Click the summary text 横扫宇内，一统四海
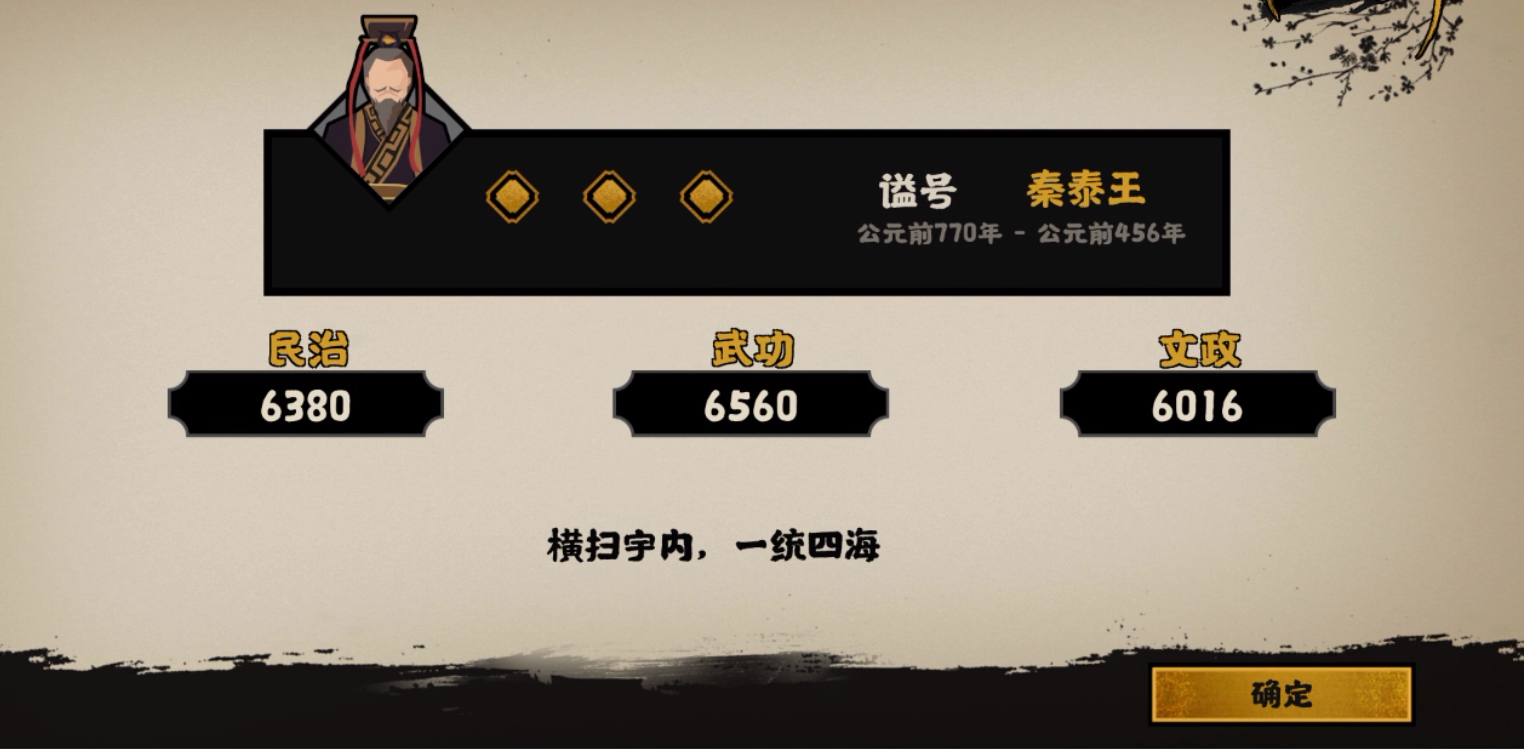The height and width of the screenshot is (749, 1524). pos(713,546)
